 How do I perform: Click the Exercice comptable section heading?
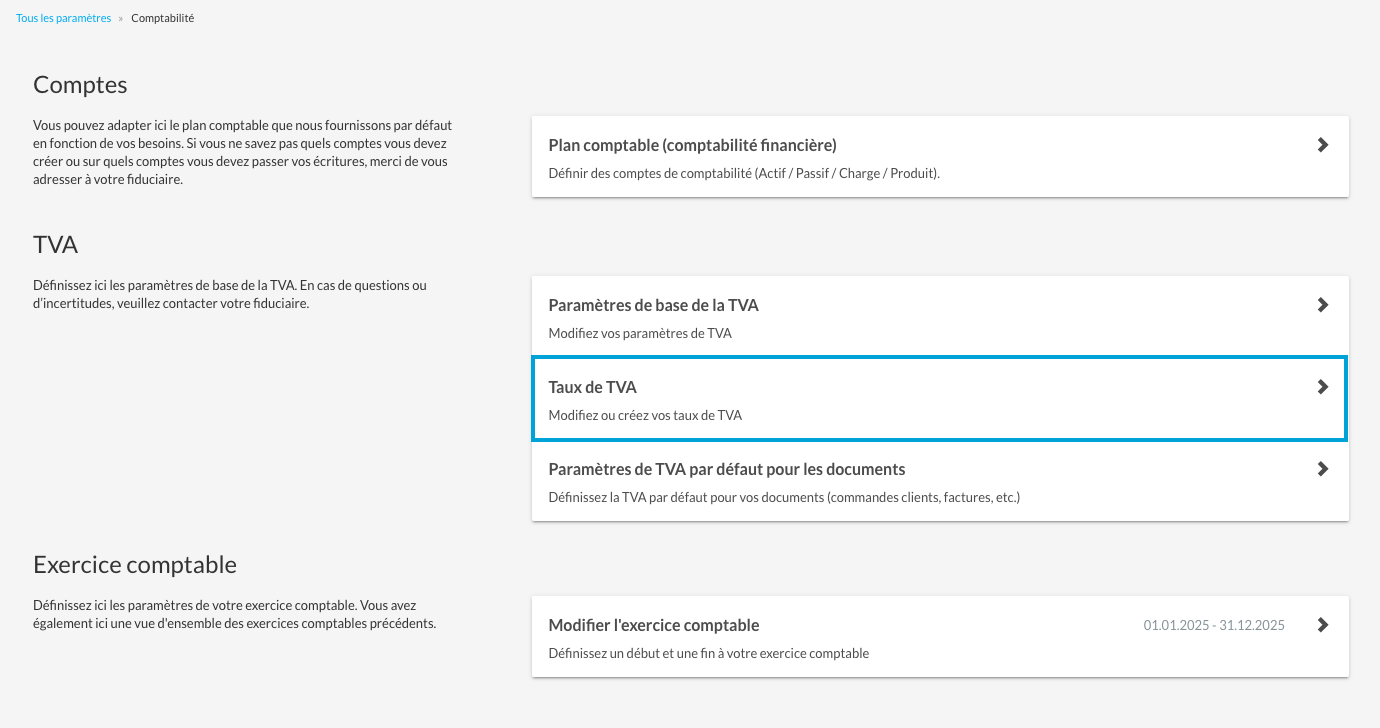tap(135, 565)
